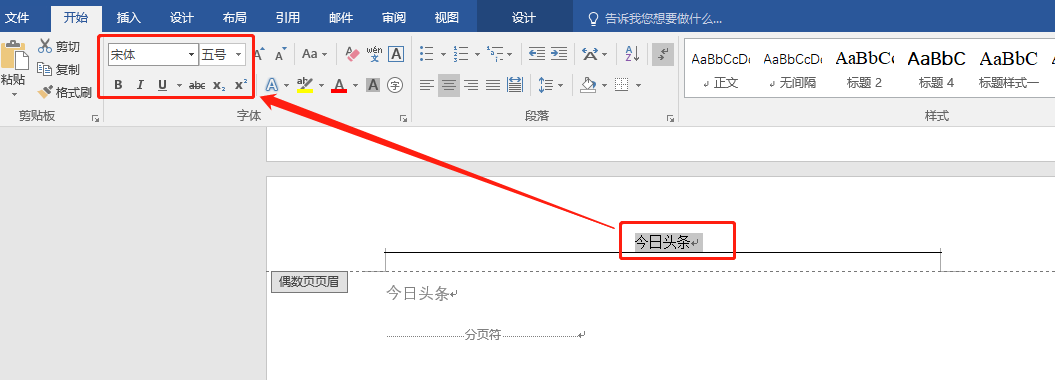
Task: Clear all formatting with the eraser icon
Action: click(x=353, y=54)
